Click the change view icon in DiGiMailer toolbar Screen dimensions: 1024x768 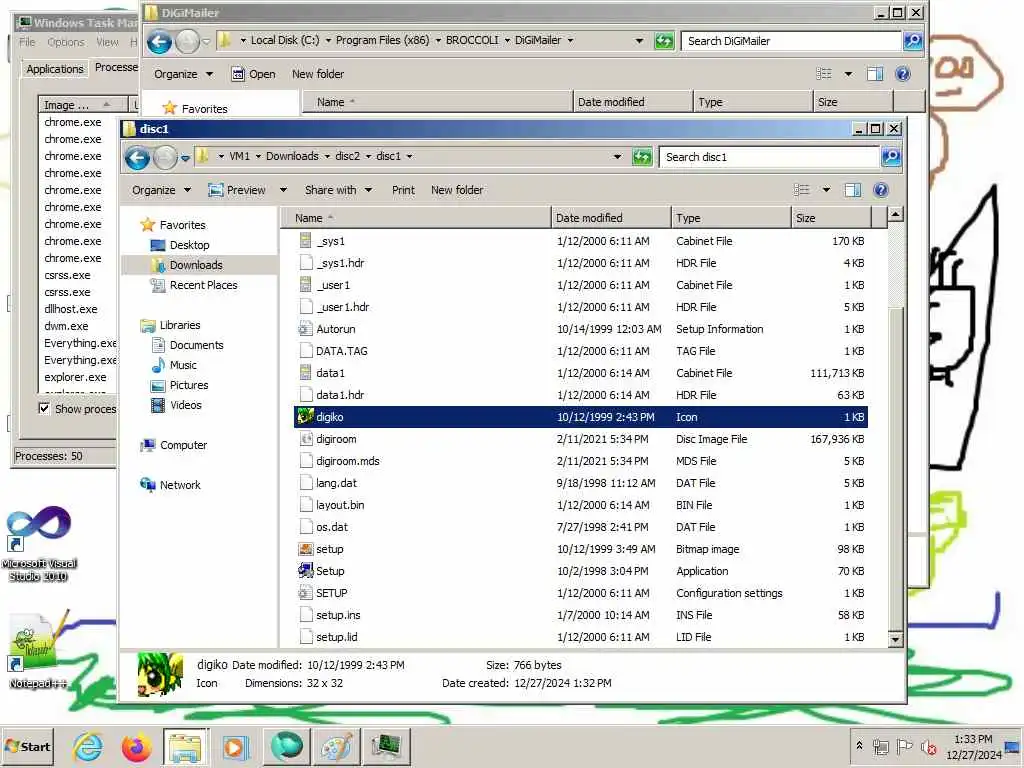(824, 74)
